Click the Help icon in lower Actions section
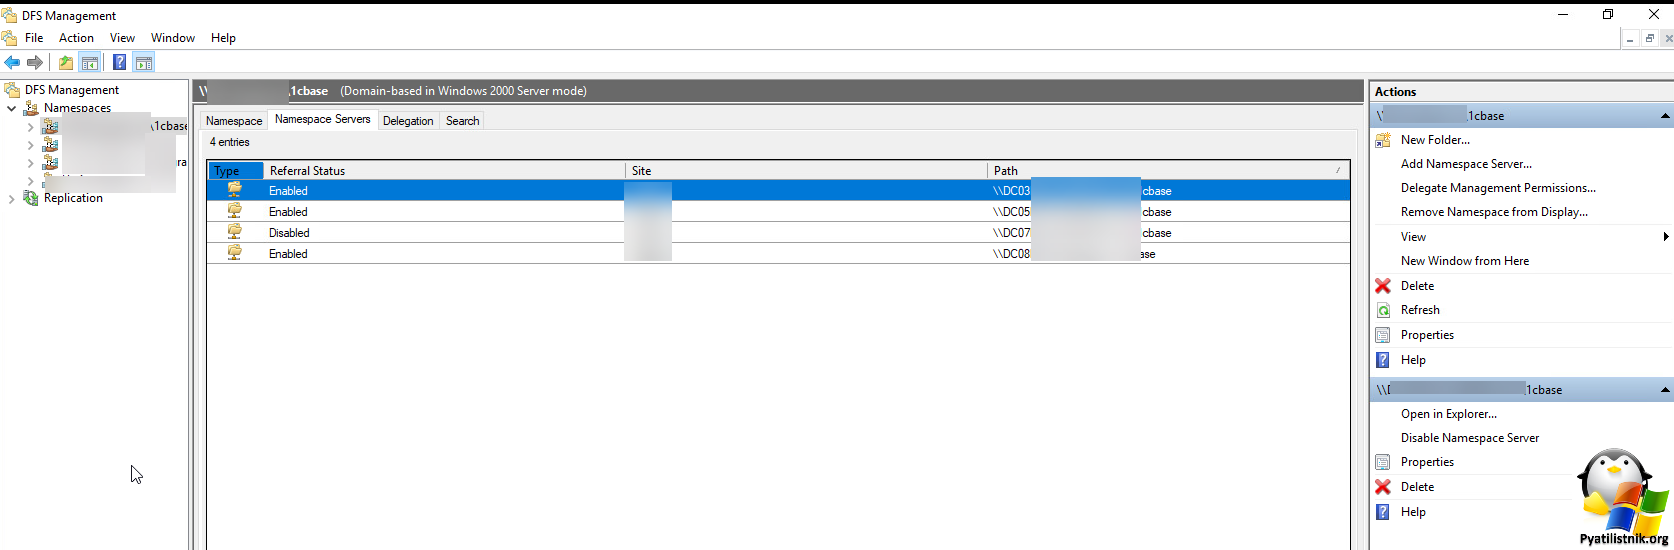 (x=1383, y=512)
